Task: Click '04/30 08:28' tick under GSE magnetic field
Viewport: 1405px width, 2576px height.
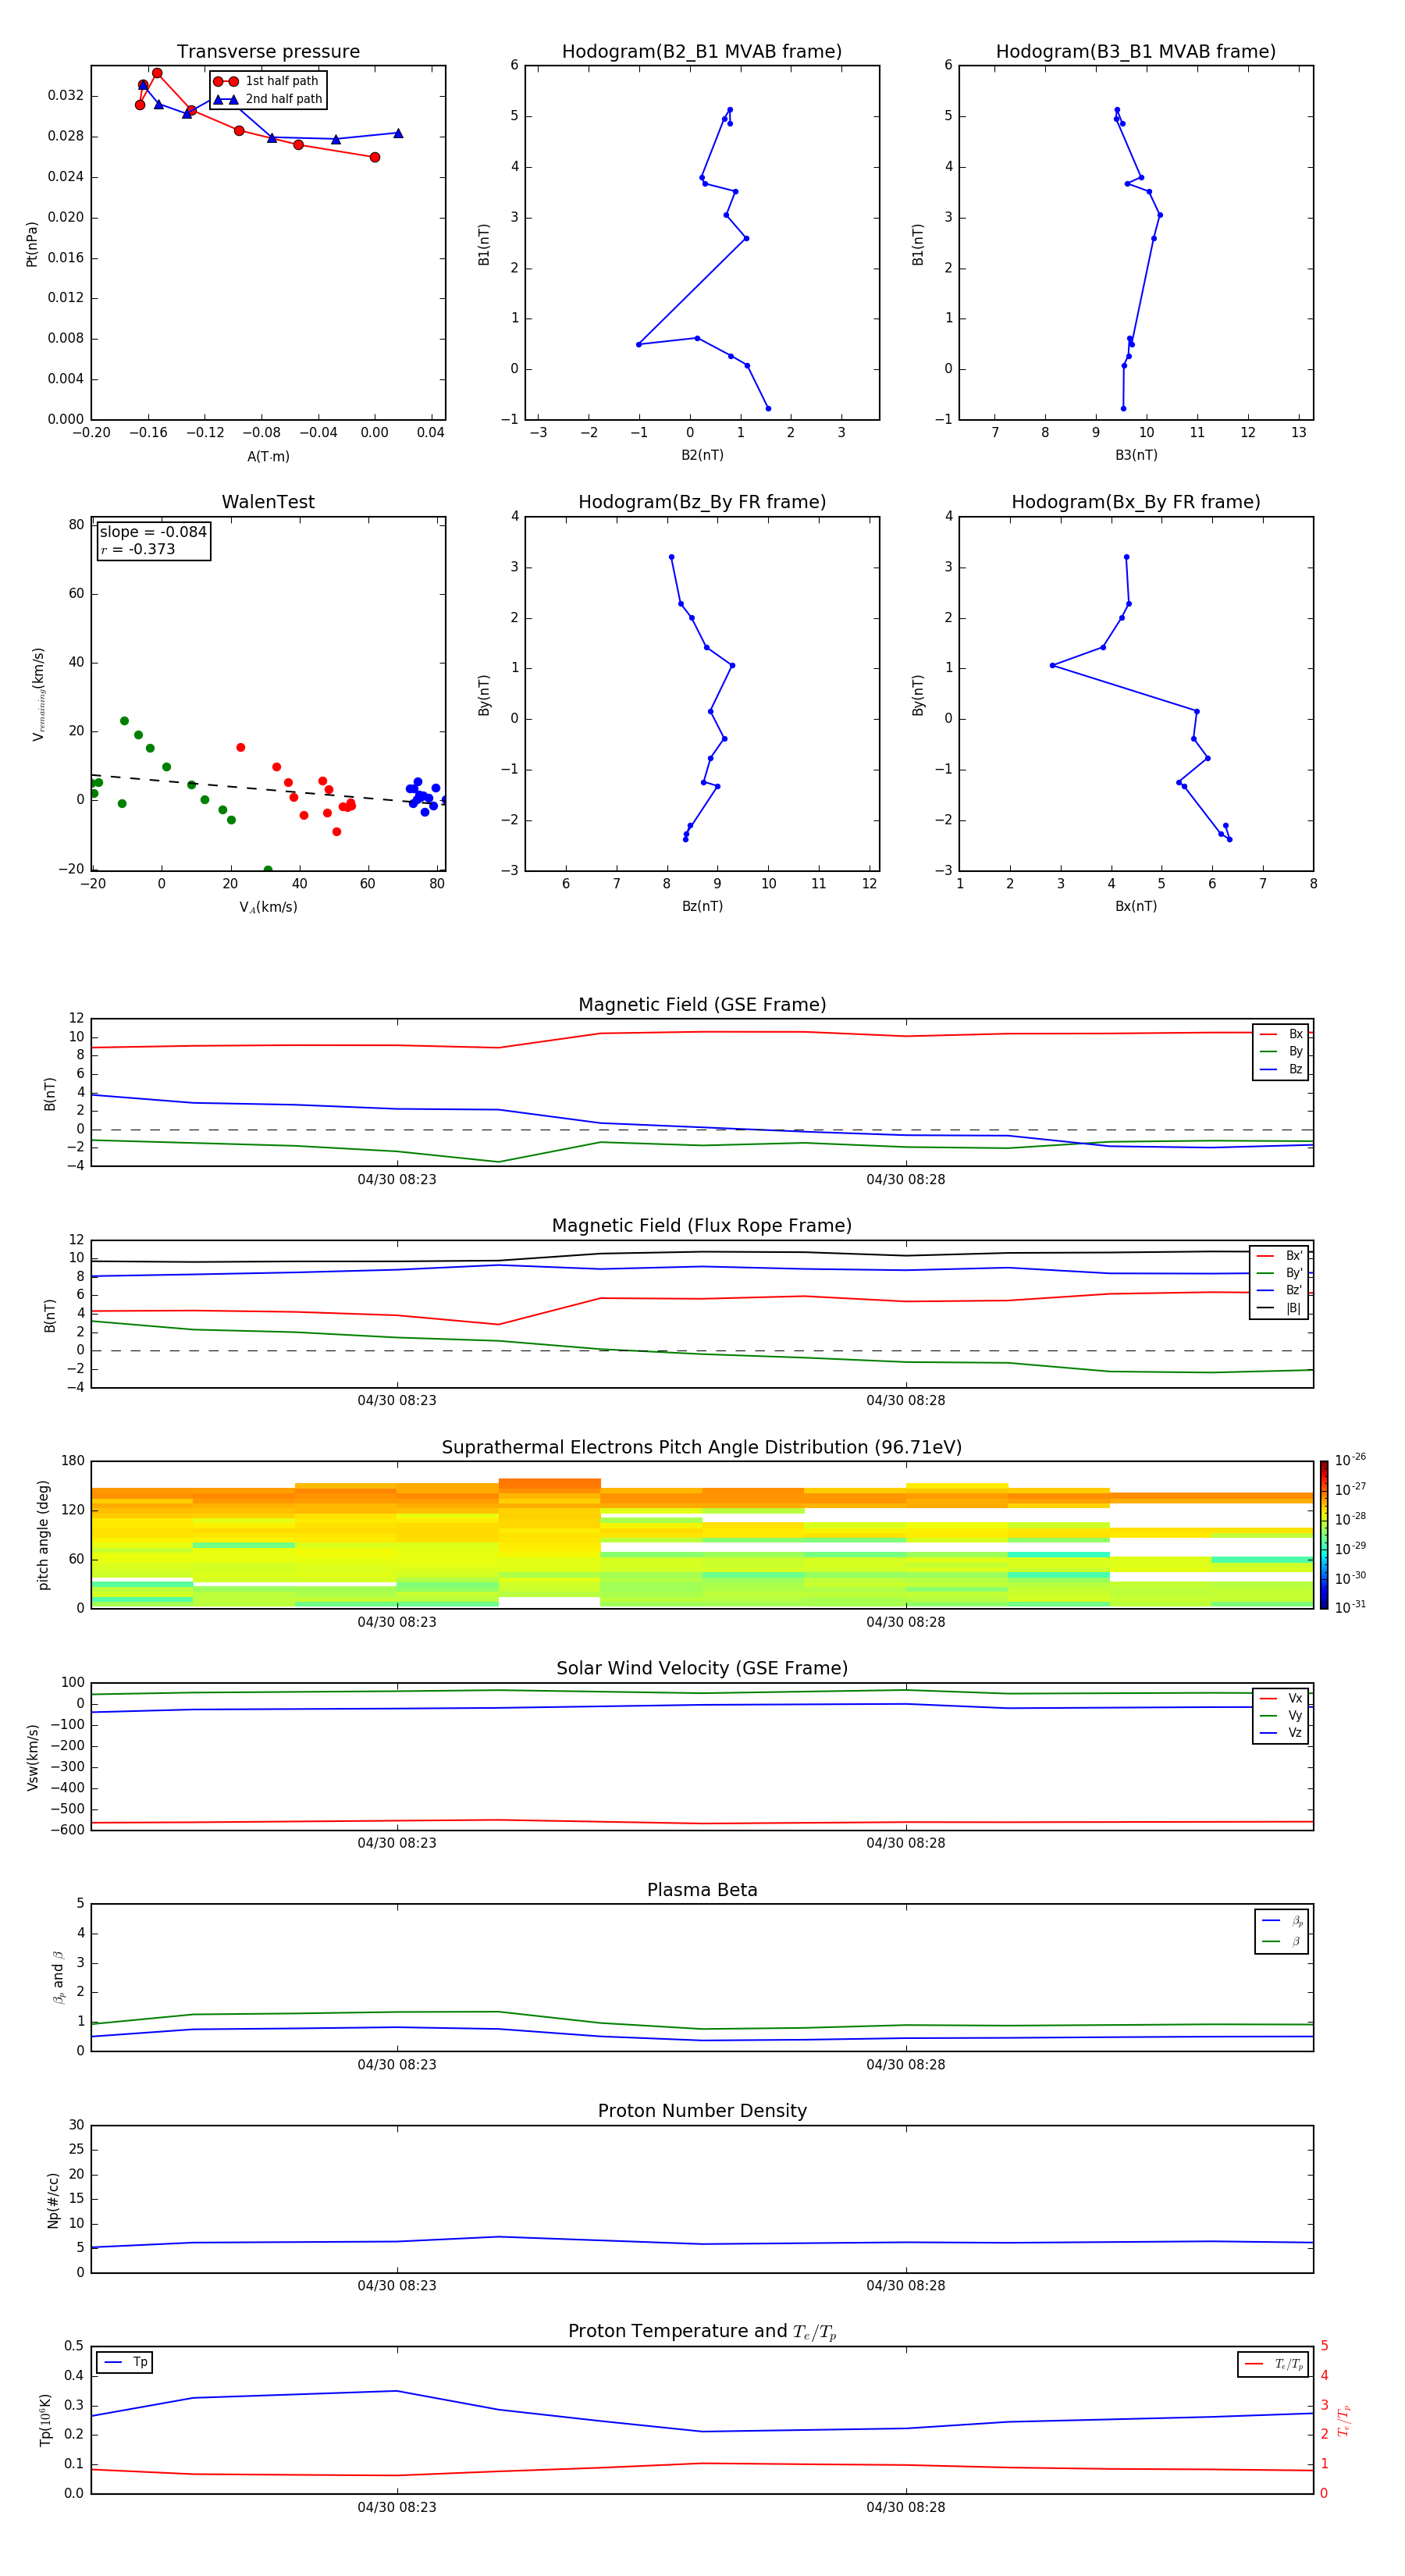Action: [906, 1180]
